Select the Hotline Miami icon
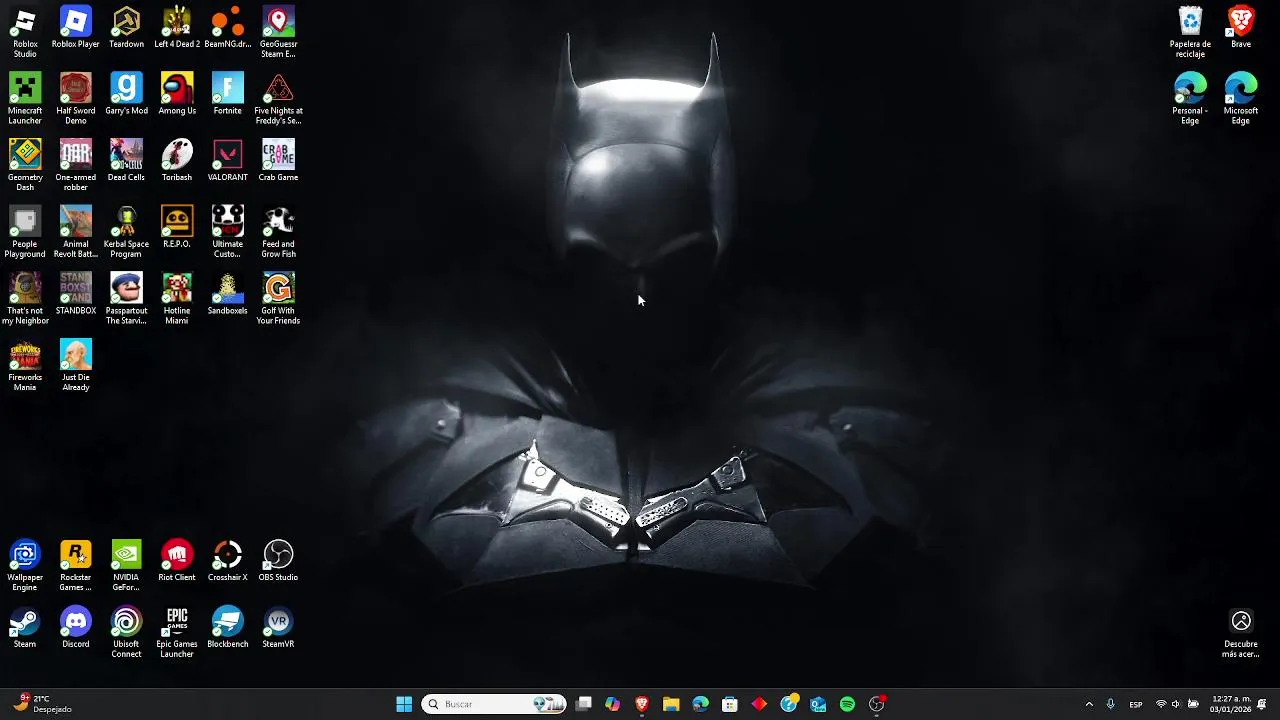1280x720 pixels. coord(177,300)
